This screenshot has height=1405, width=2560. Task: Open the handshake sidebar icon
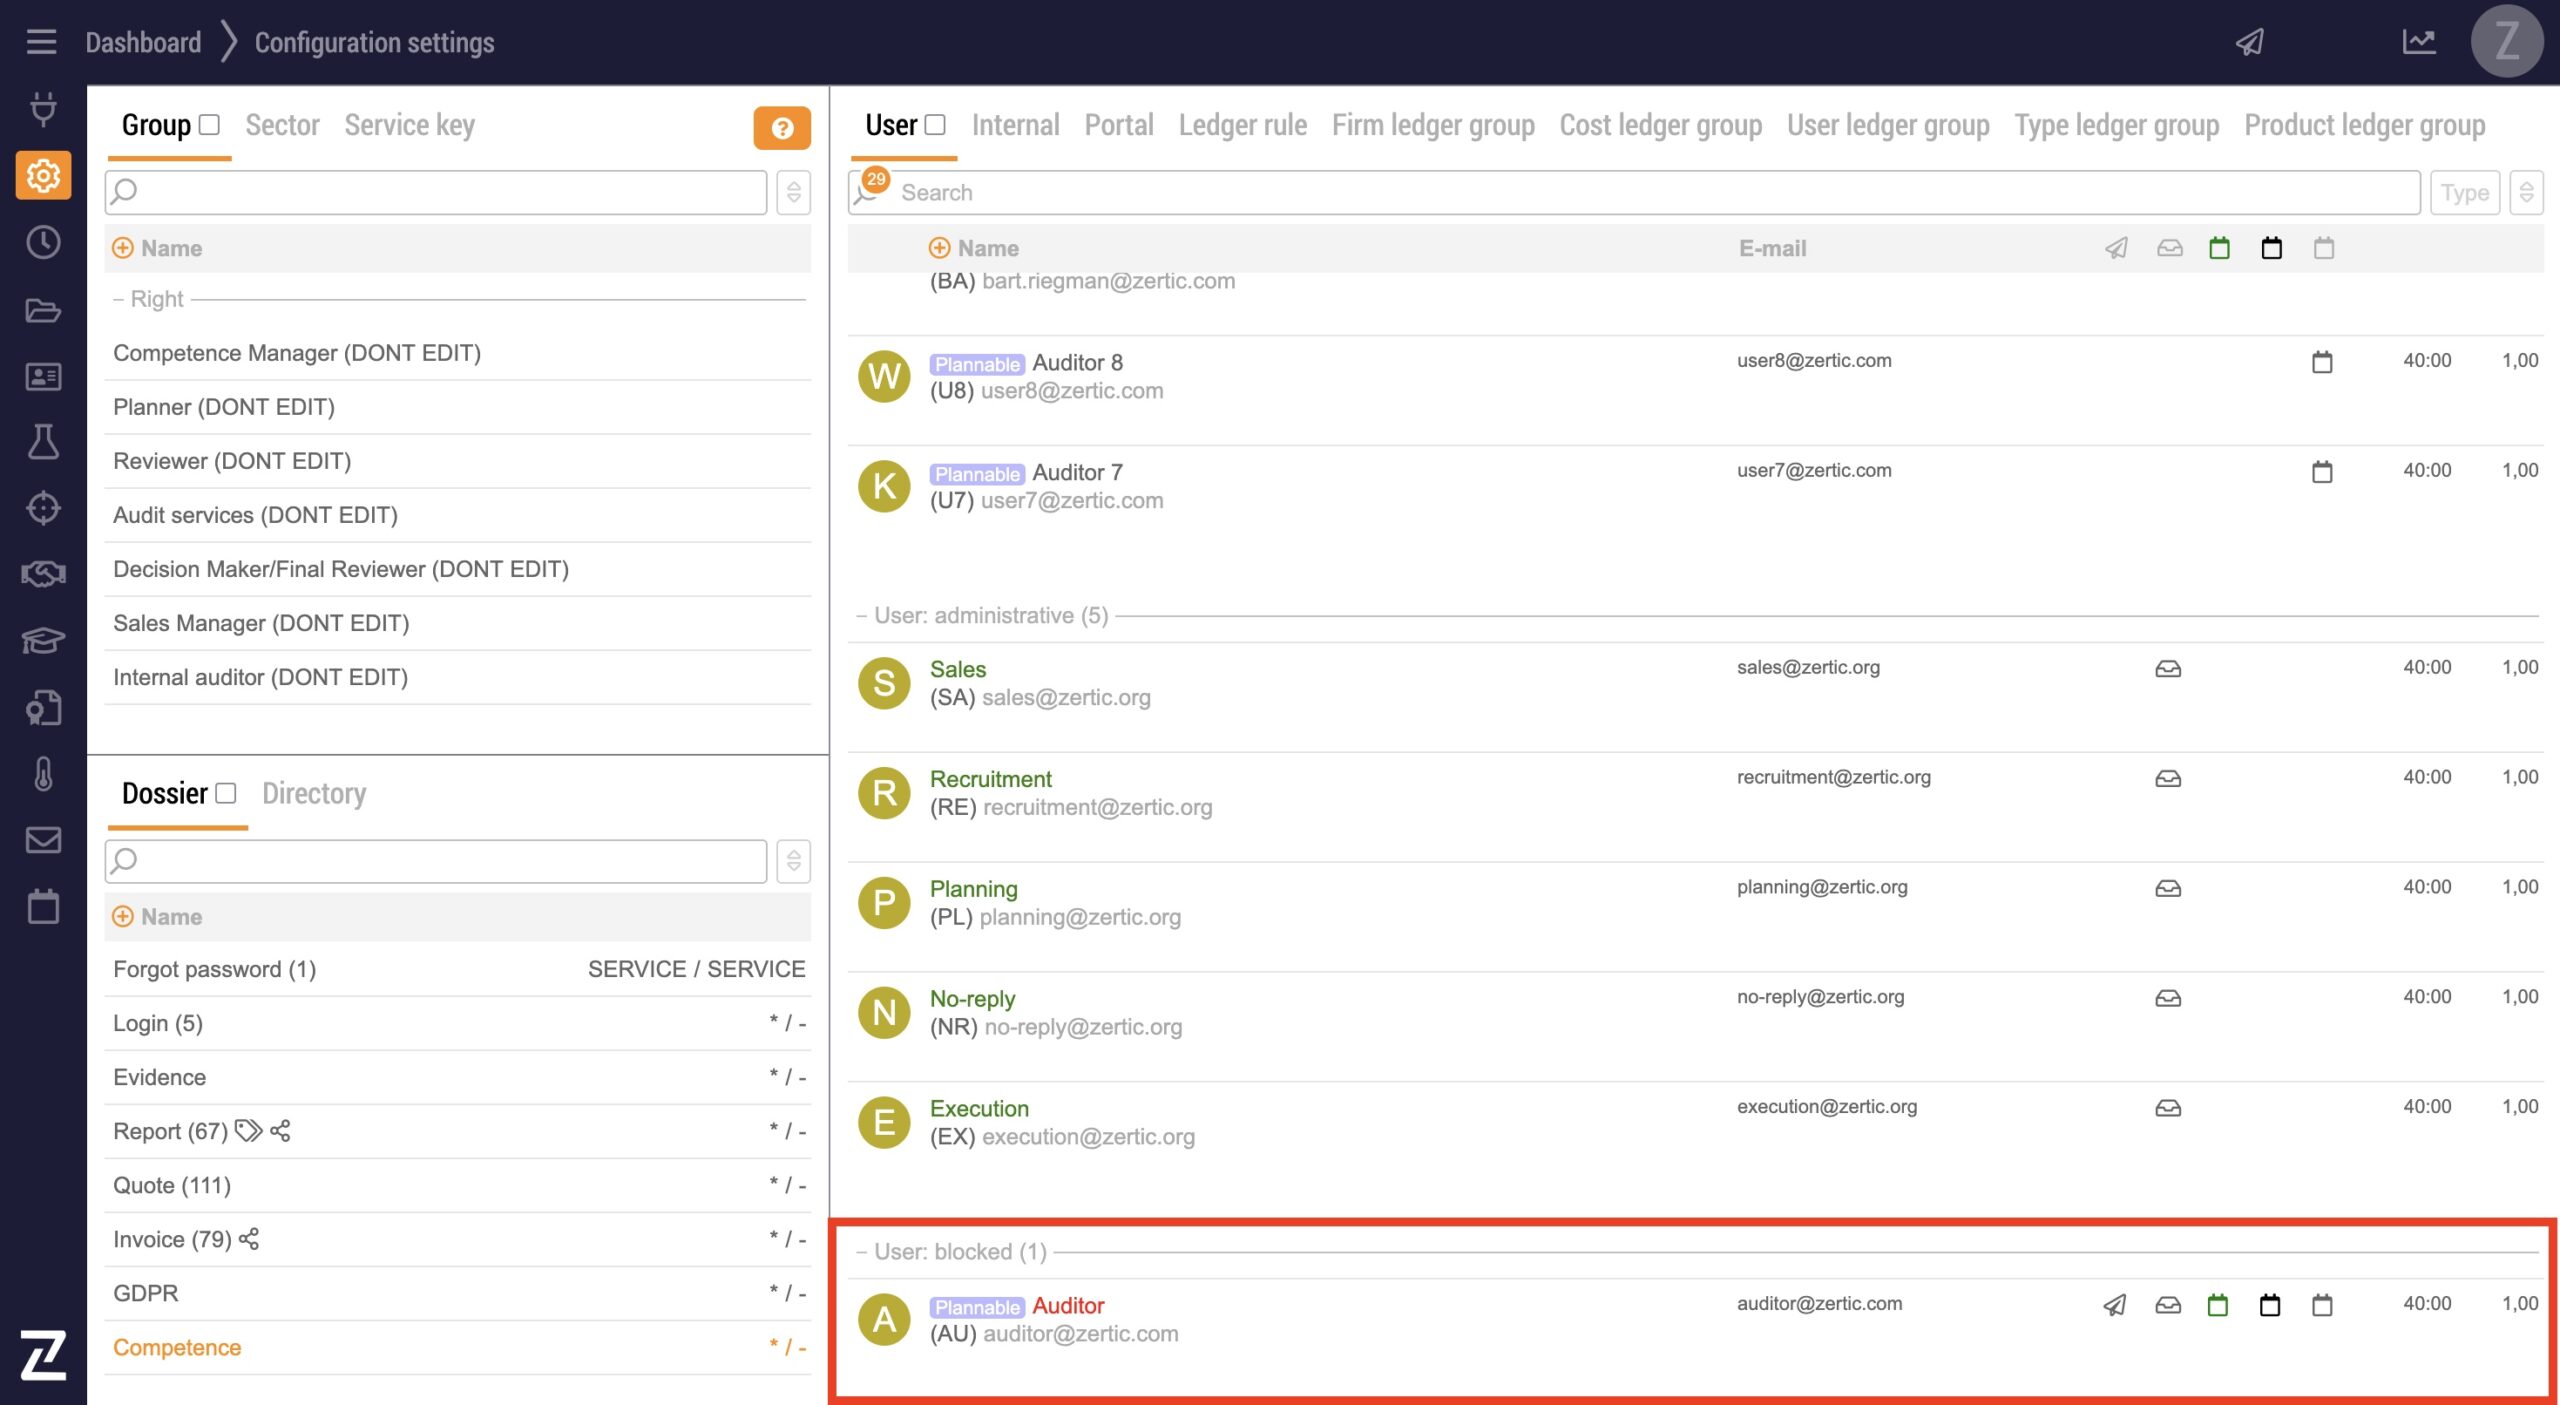point(43,574)
